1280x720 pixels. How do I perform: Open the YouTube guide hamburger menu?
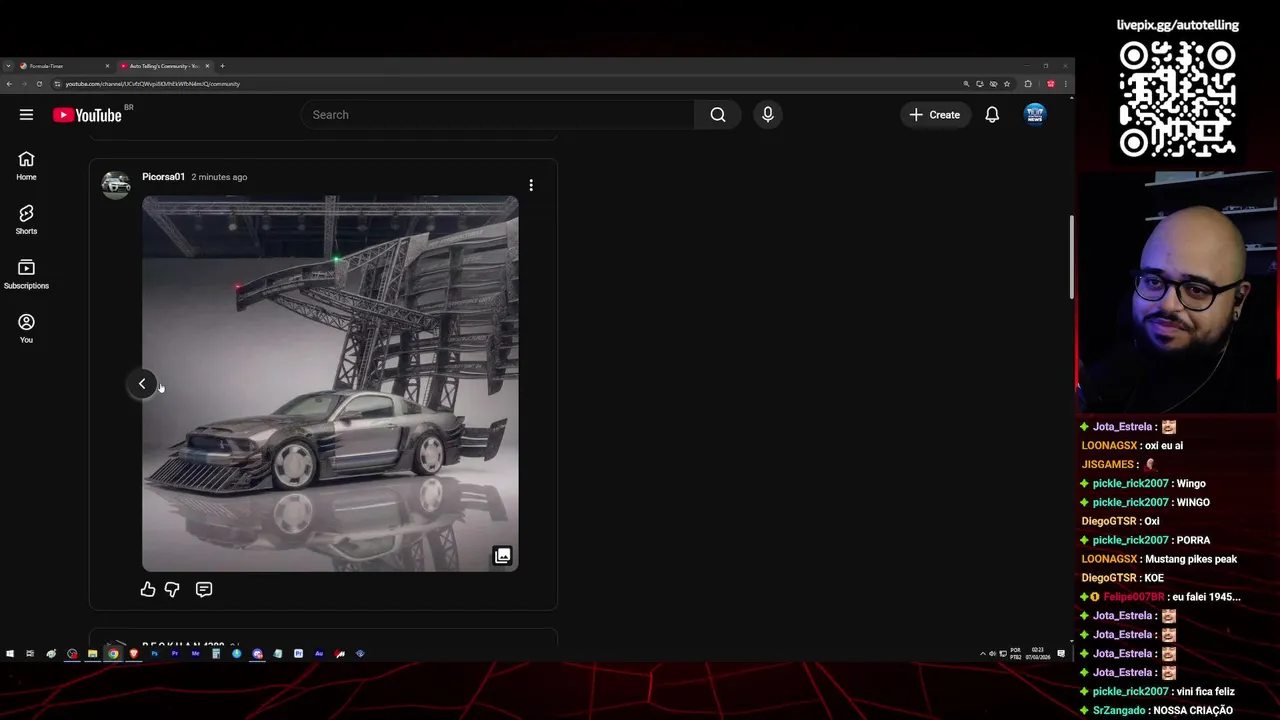click(x=26, y=115)
